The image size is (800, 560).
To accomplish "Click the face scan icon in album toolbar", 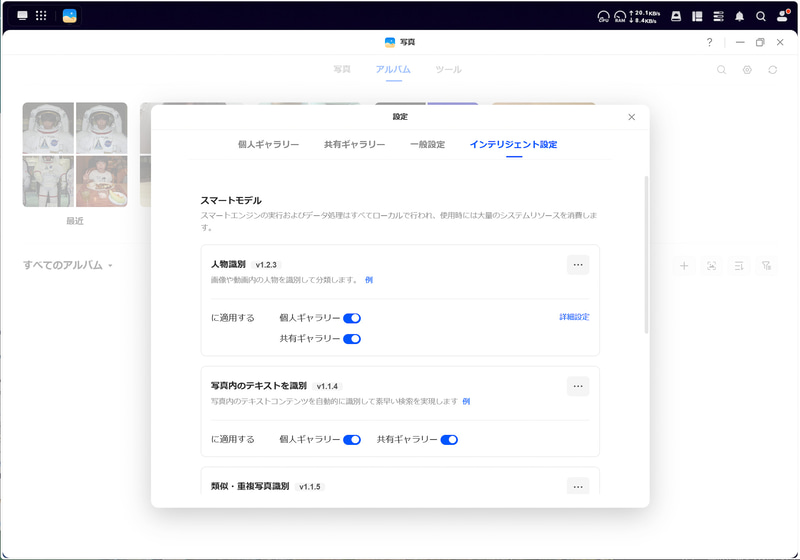I will pyautogui.click(x=712, y=266).
